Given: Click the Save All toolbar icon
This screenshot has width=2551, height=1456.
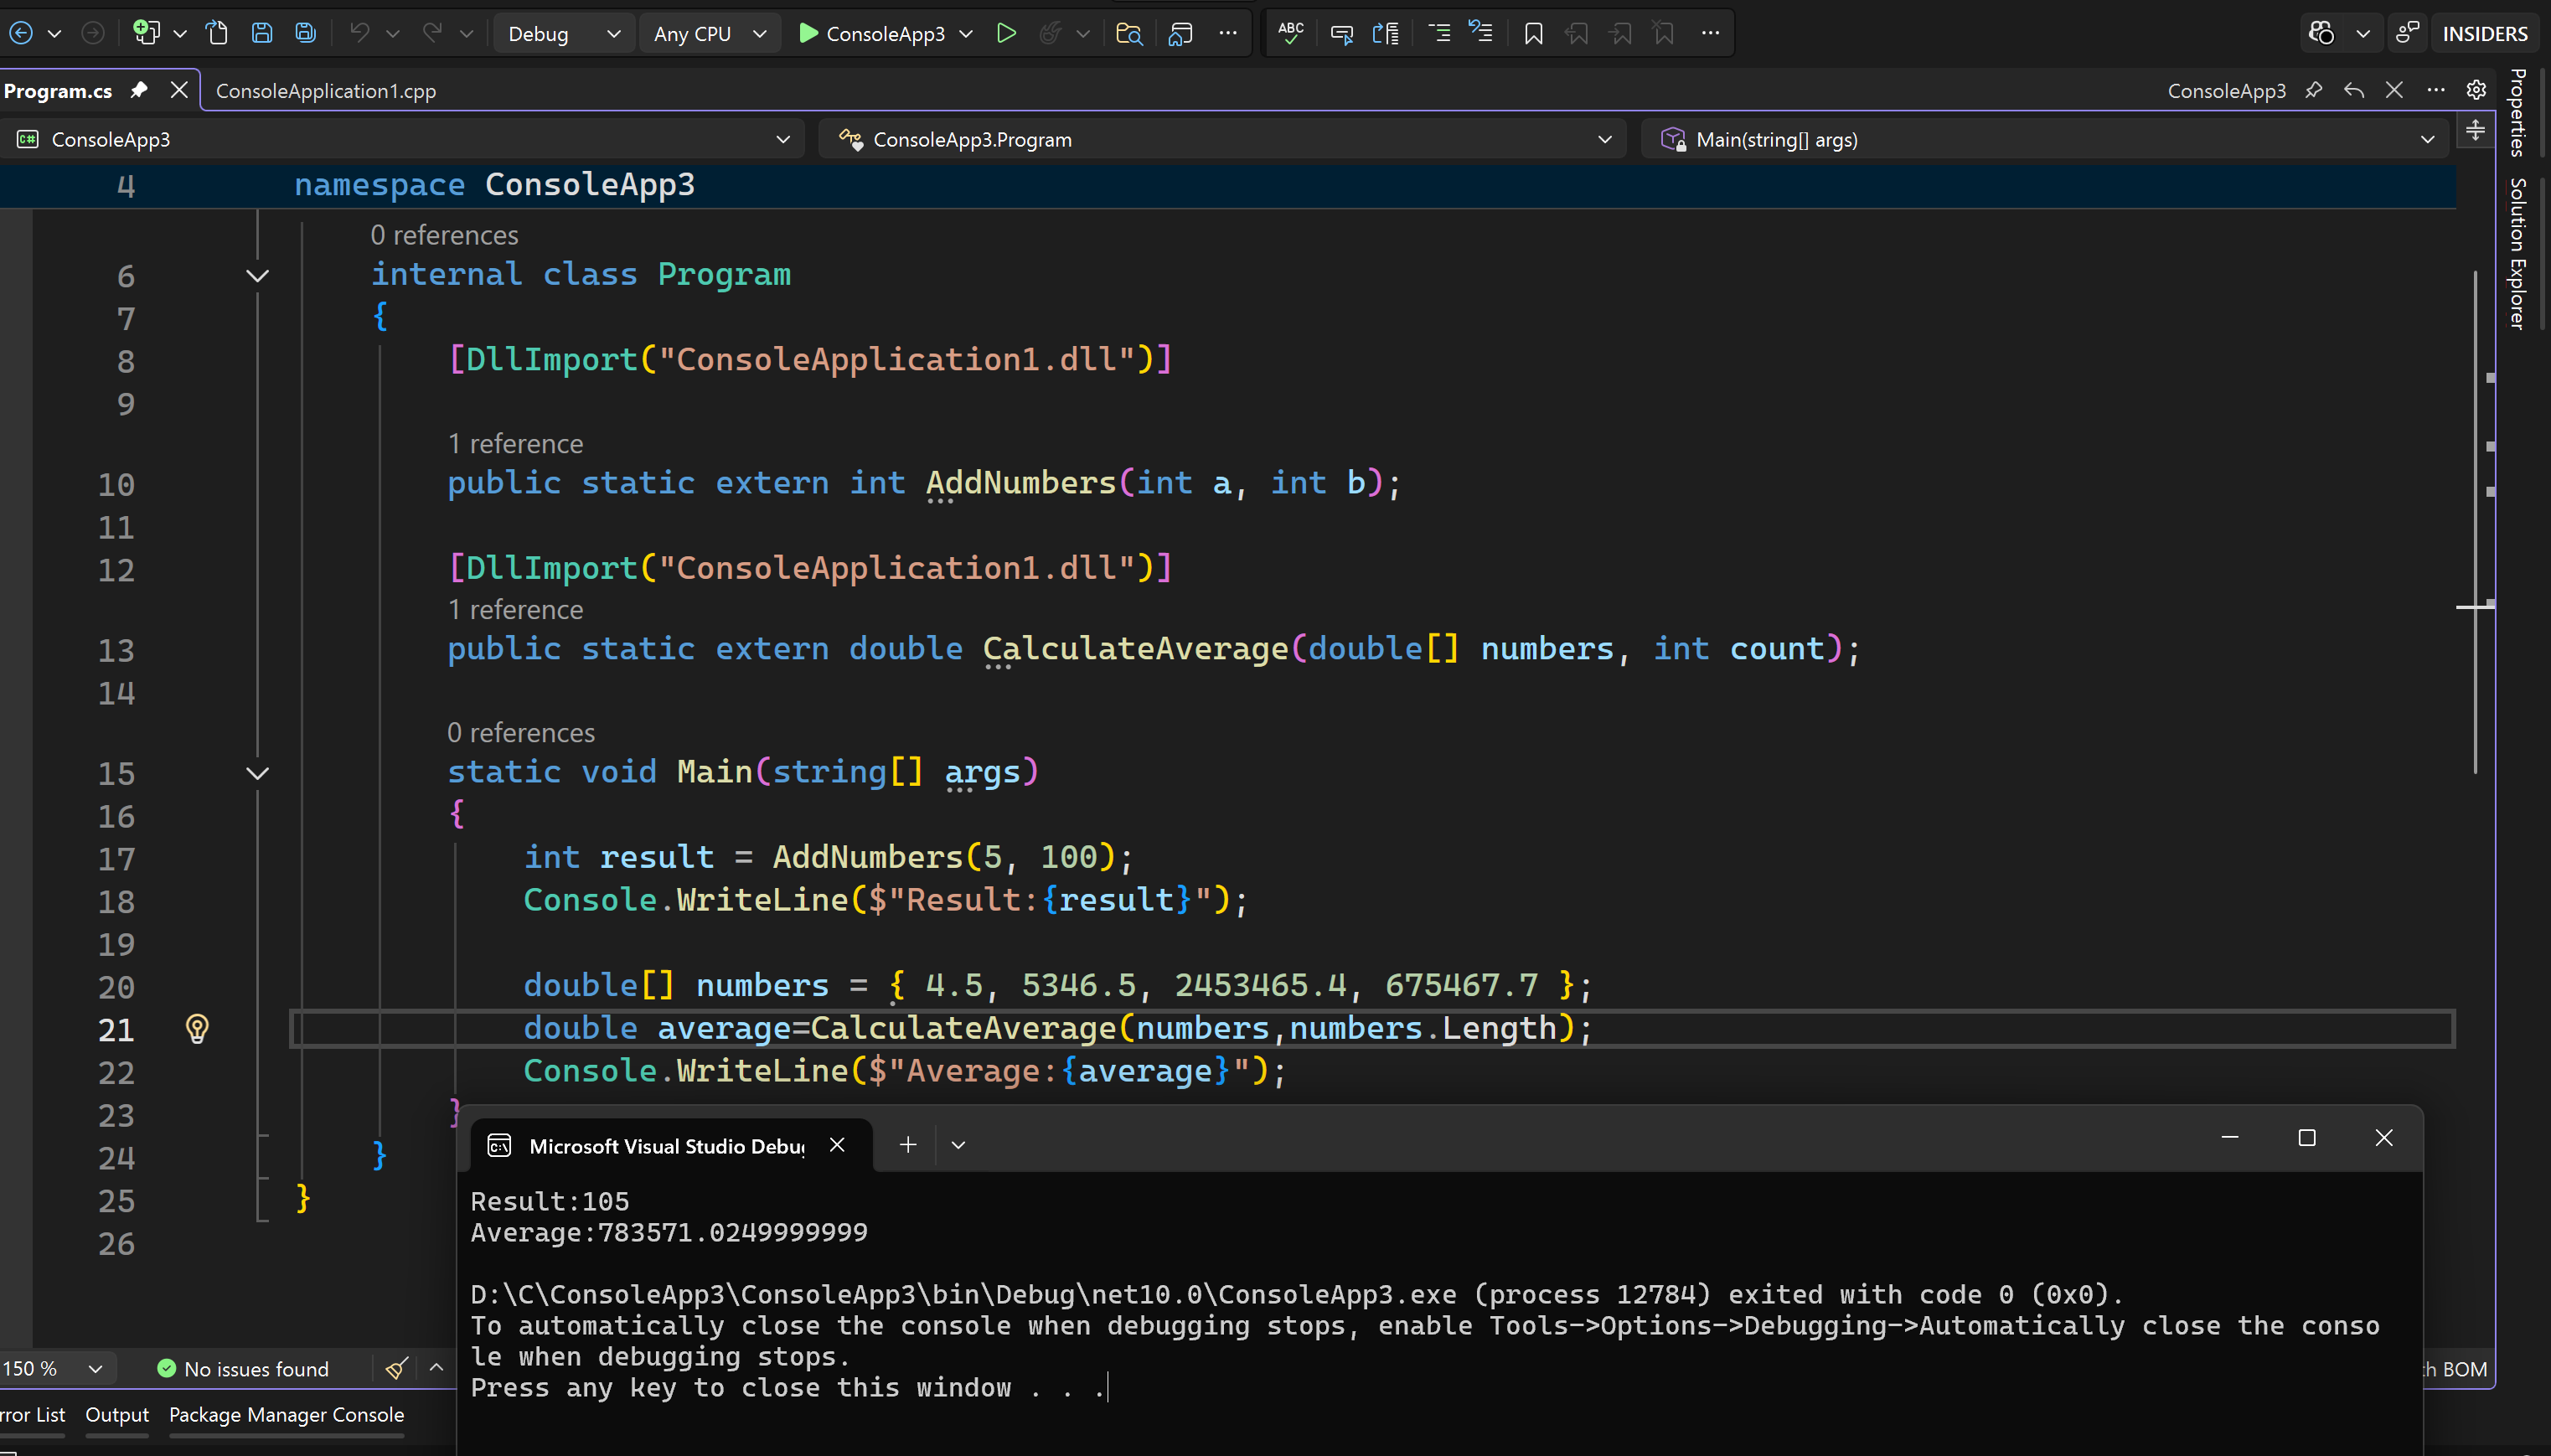Looking at the screenshot, I should click(305, 33).
